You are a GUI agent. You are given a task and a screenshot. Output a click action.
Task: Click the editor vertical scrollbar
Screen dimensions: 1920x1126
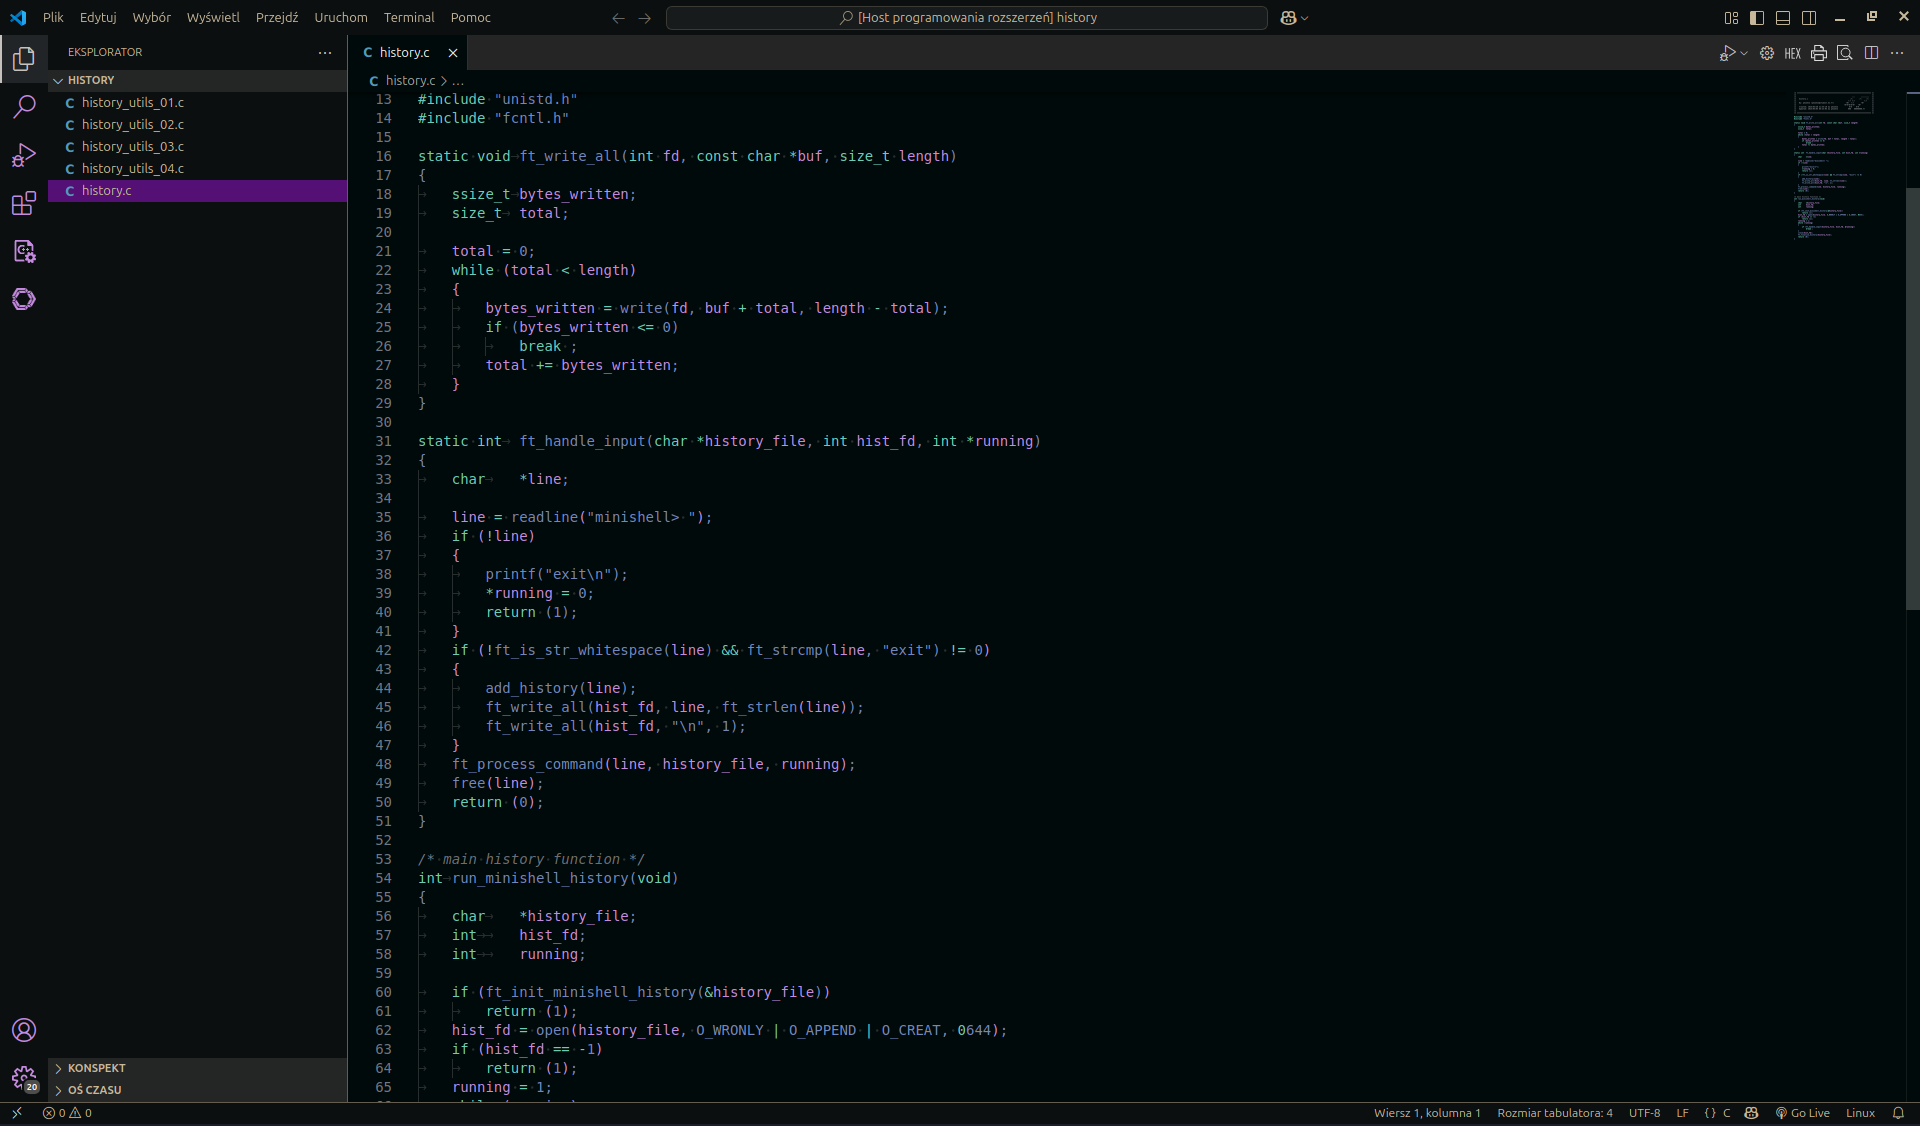click(1912, 400)
